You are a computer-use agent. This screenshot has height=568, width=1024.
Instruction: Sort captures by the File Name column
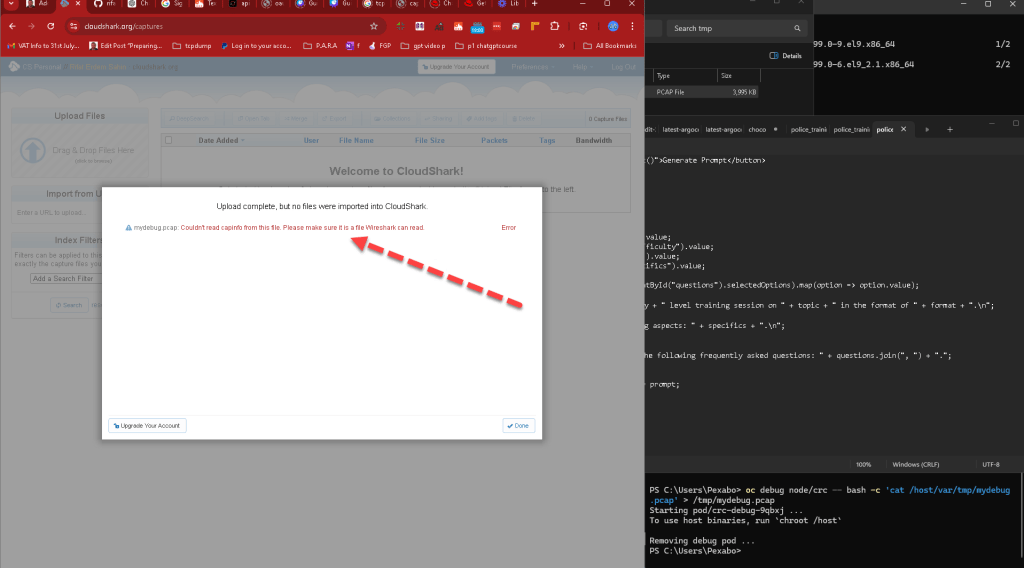tap(356, 140)
